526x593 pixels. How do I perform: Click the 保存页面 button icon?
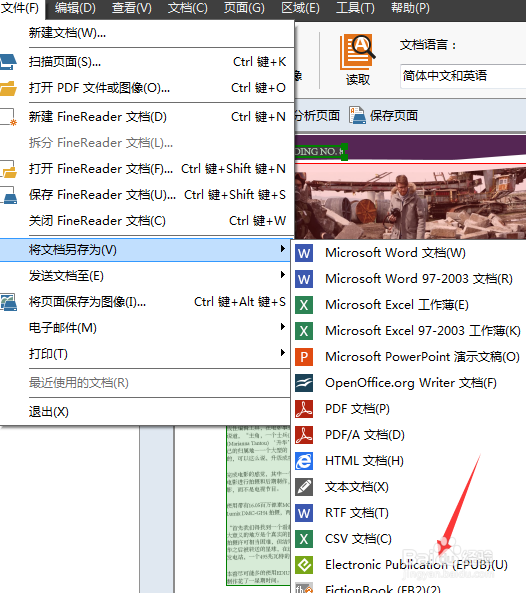tap(357, 115)
